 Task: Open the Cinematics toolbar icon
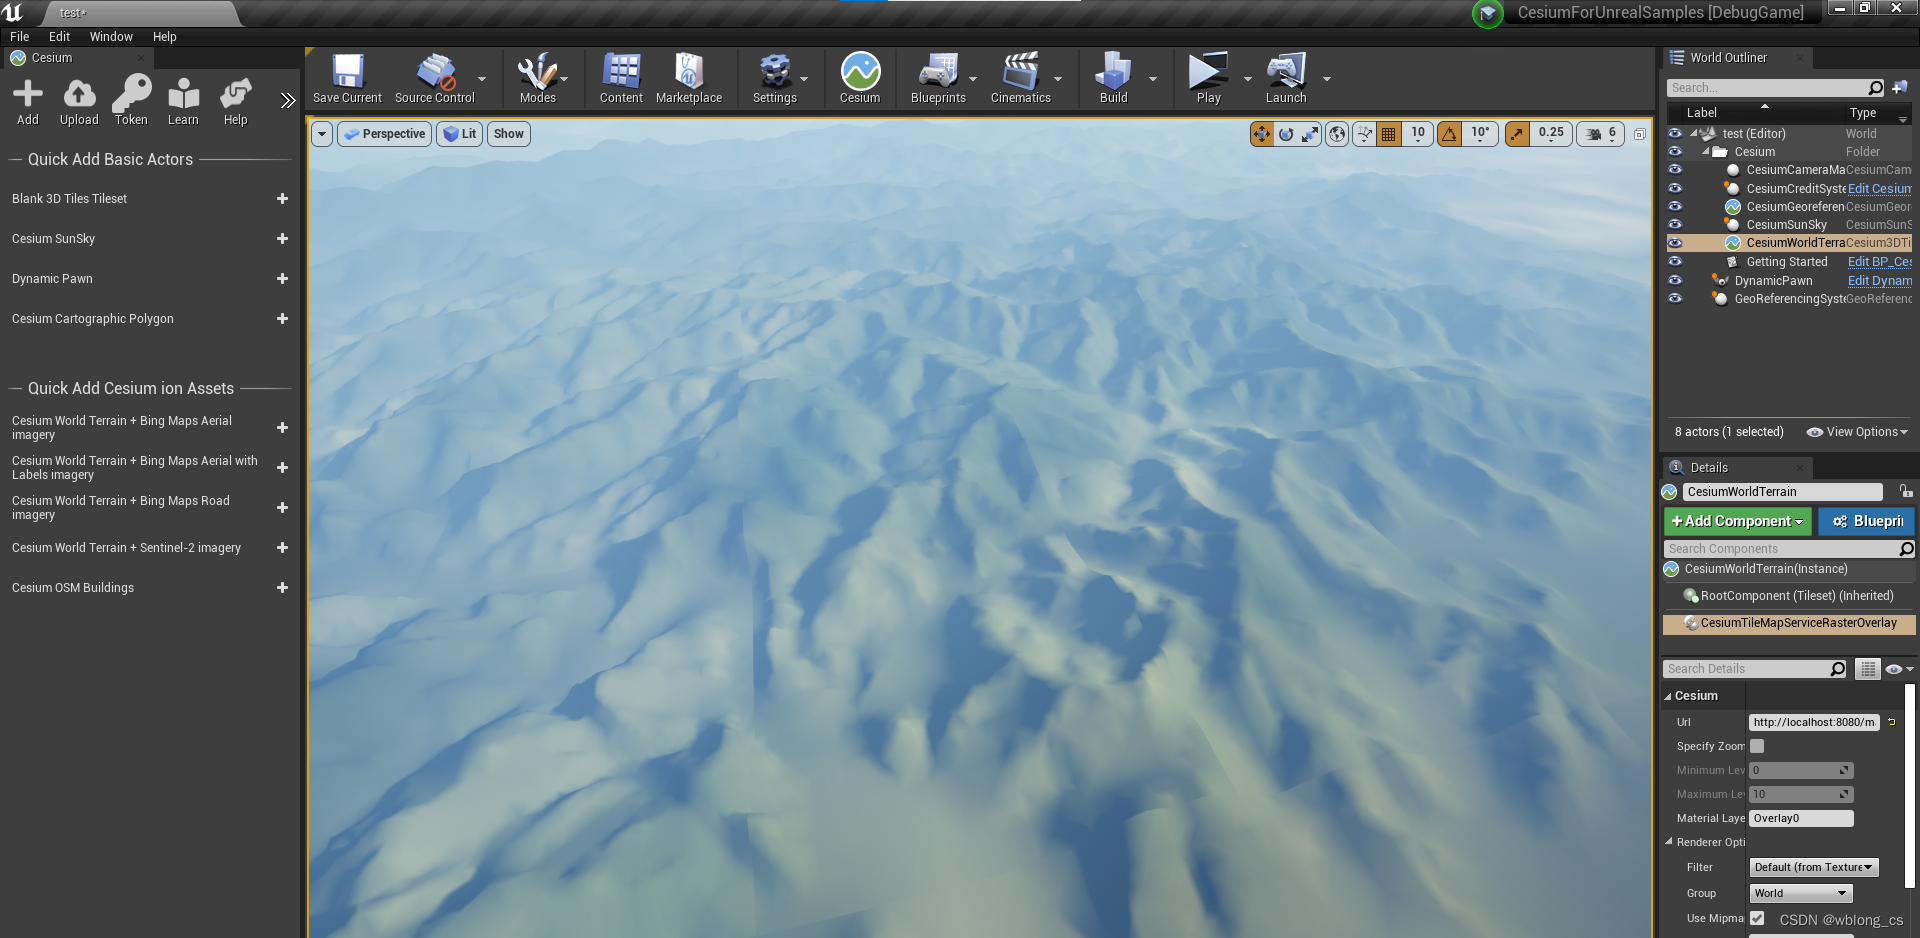point(1021,78)
